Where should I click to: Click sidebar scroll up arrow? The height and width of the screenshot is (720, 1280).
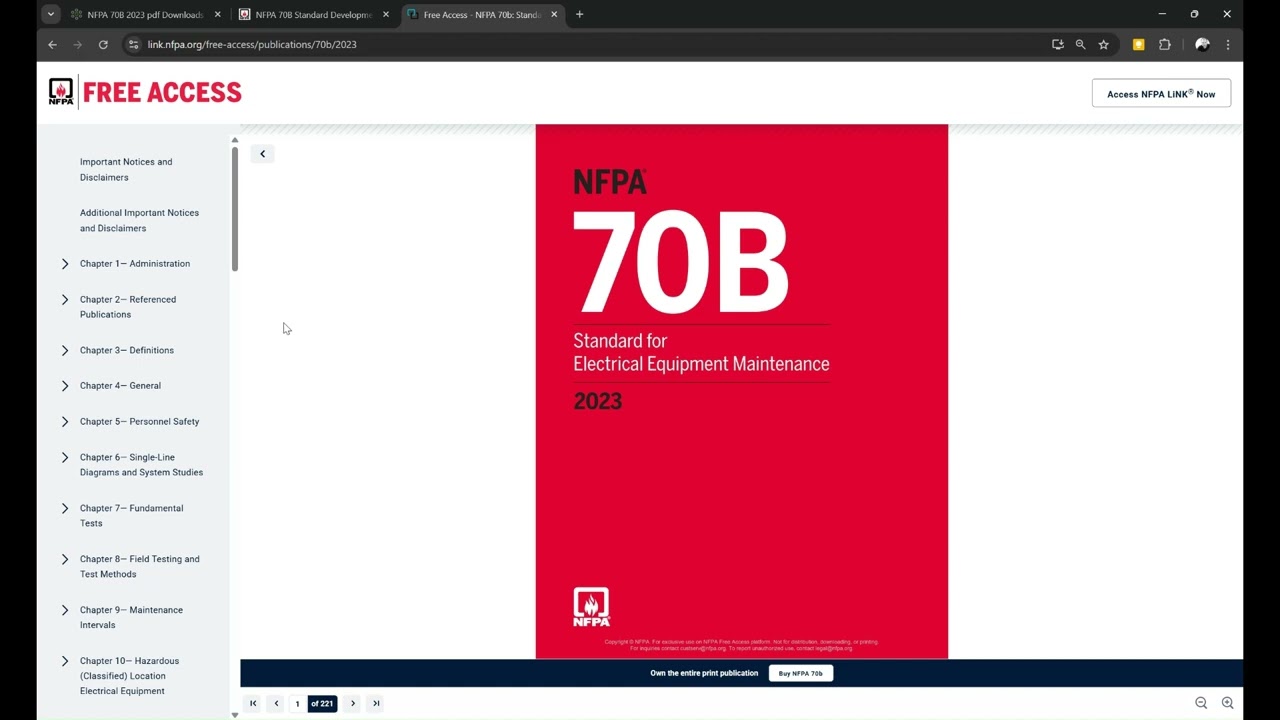235,140
